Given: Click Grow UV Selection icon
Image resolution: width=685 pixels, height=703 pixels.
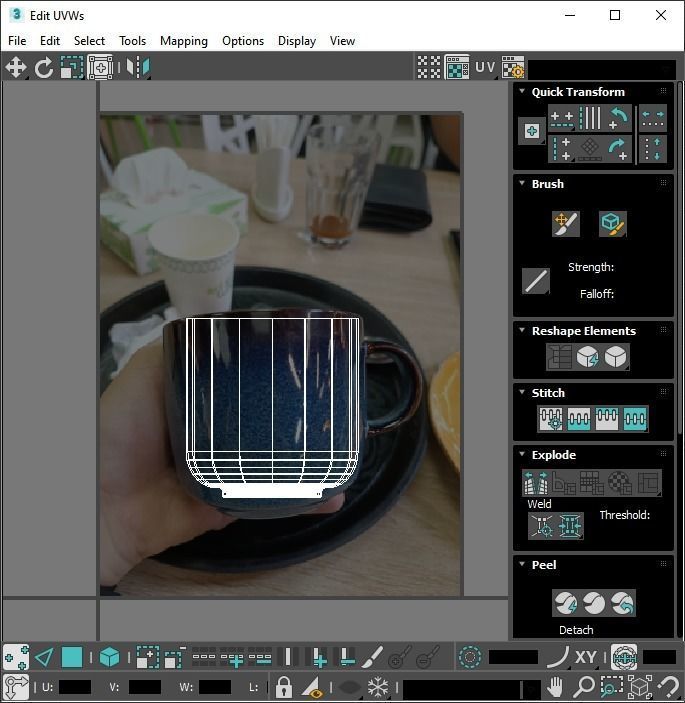Looking at the screenshot, I should 147,657.
